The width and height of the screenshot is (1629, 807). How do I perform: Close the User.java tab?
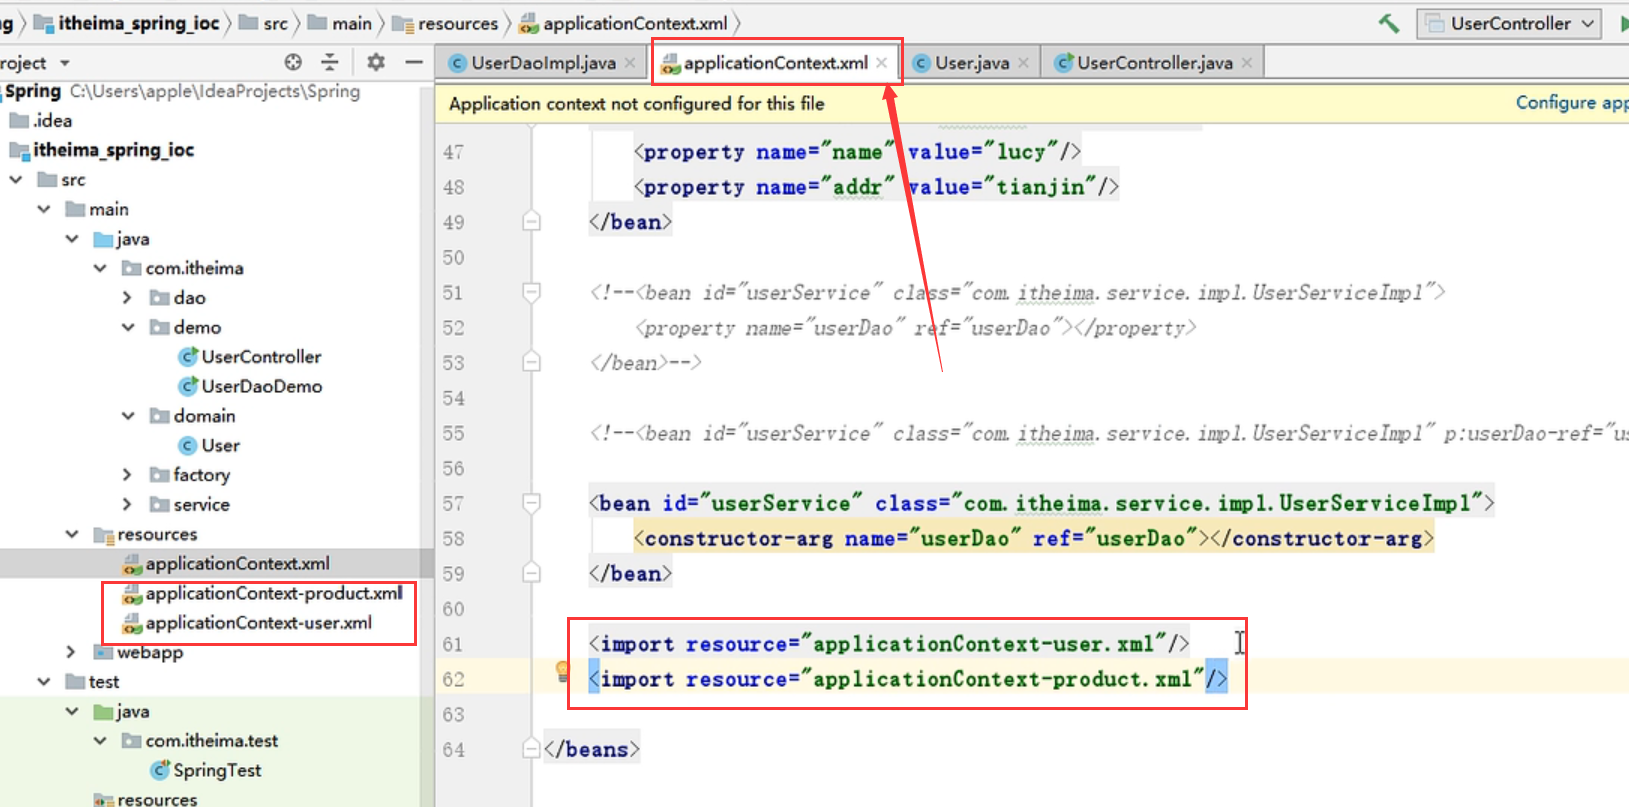pyautogui.click(x=1023, y=63)
